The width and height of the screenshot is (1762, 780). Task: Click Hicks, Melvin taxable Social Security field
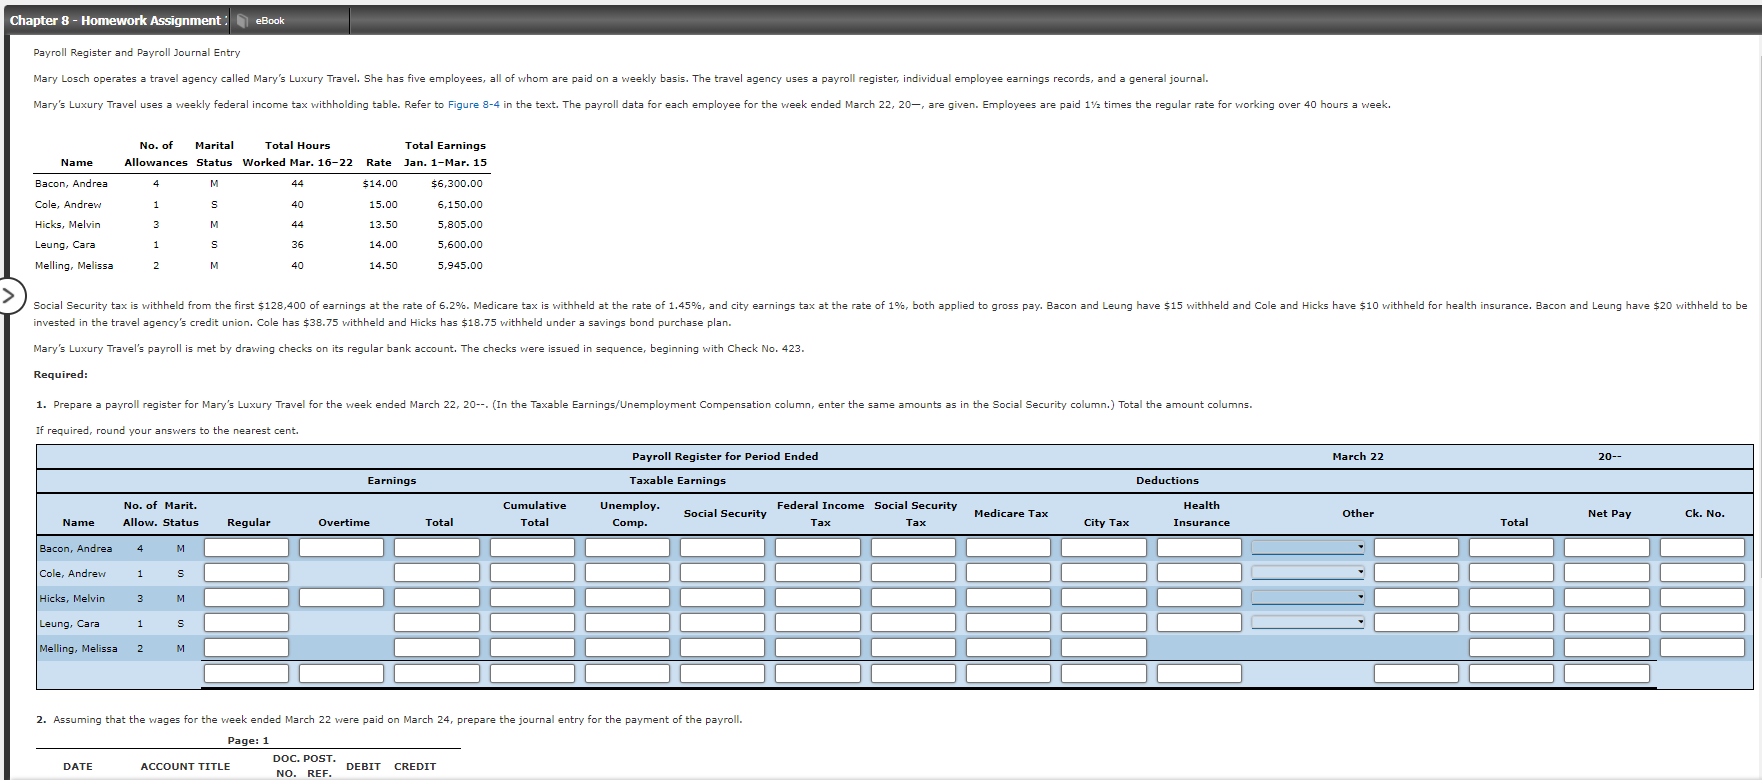[x=722, y=598]
